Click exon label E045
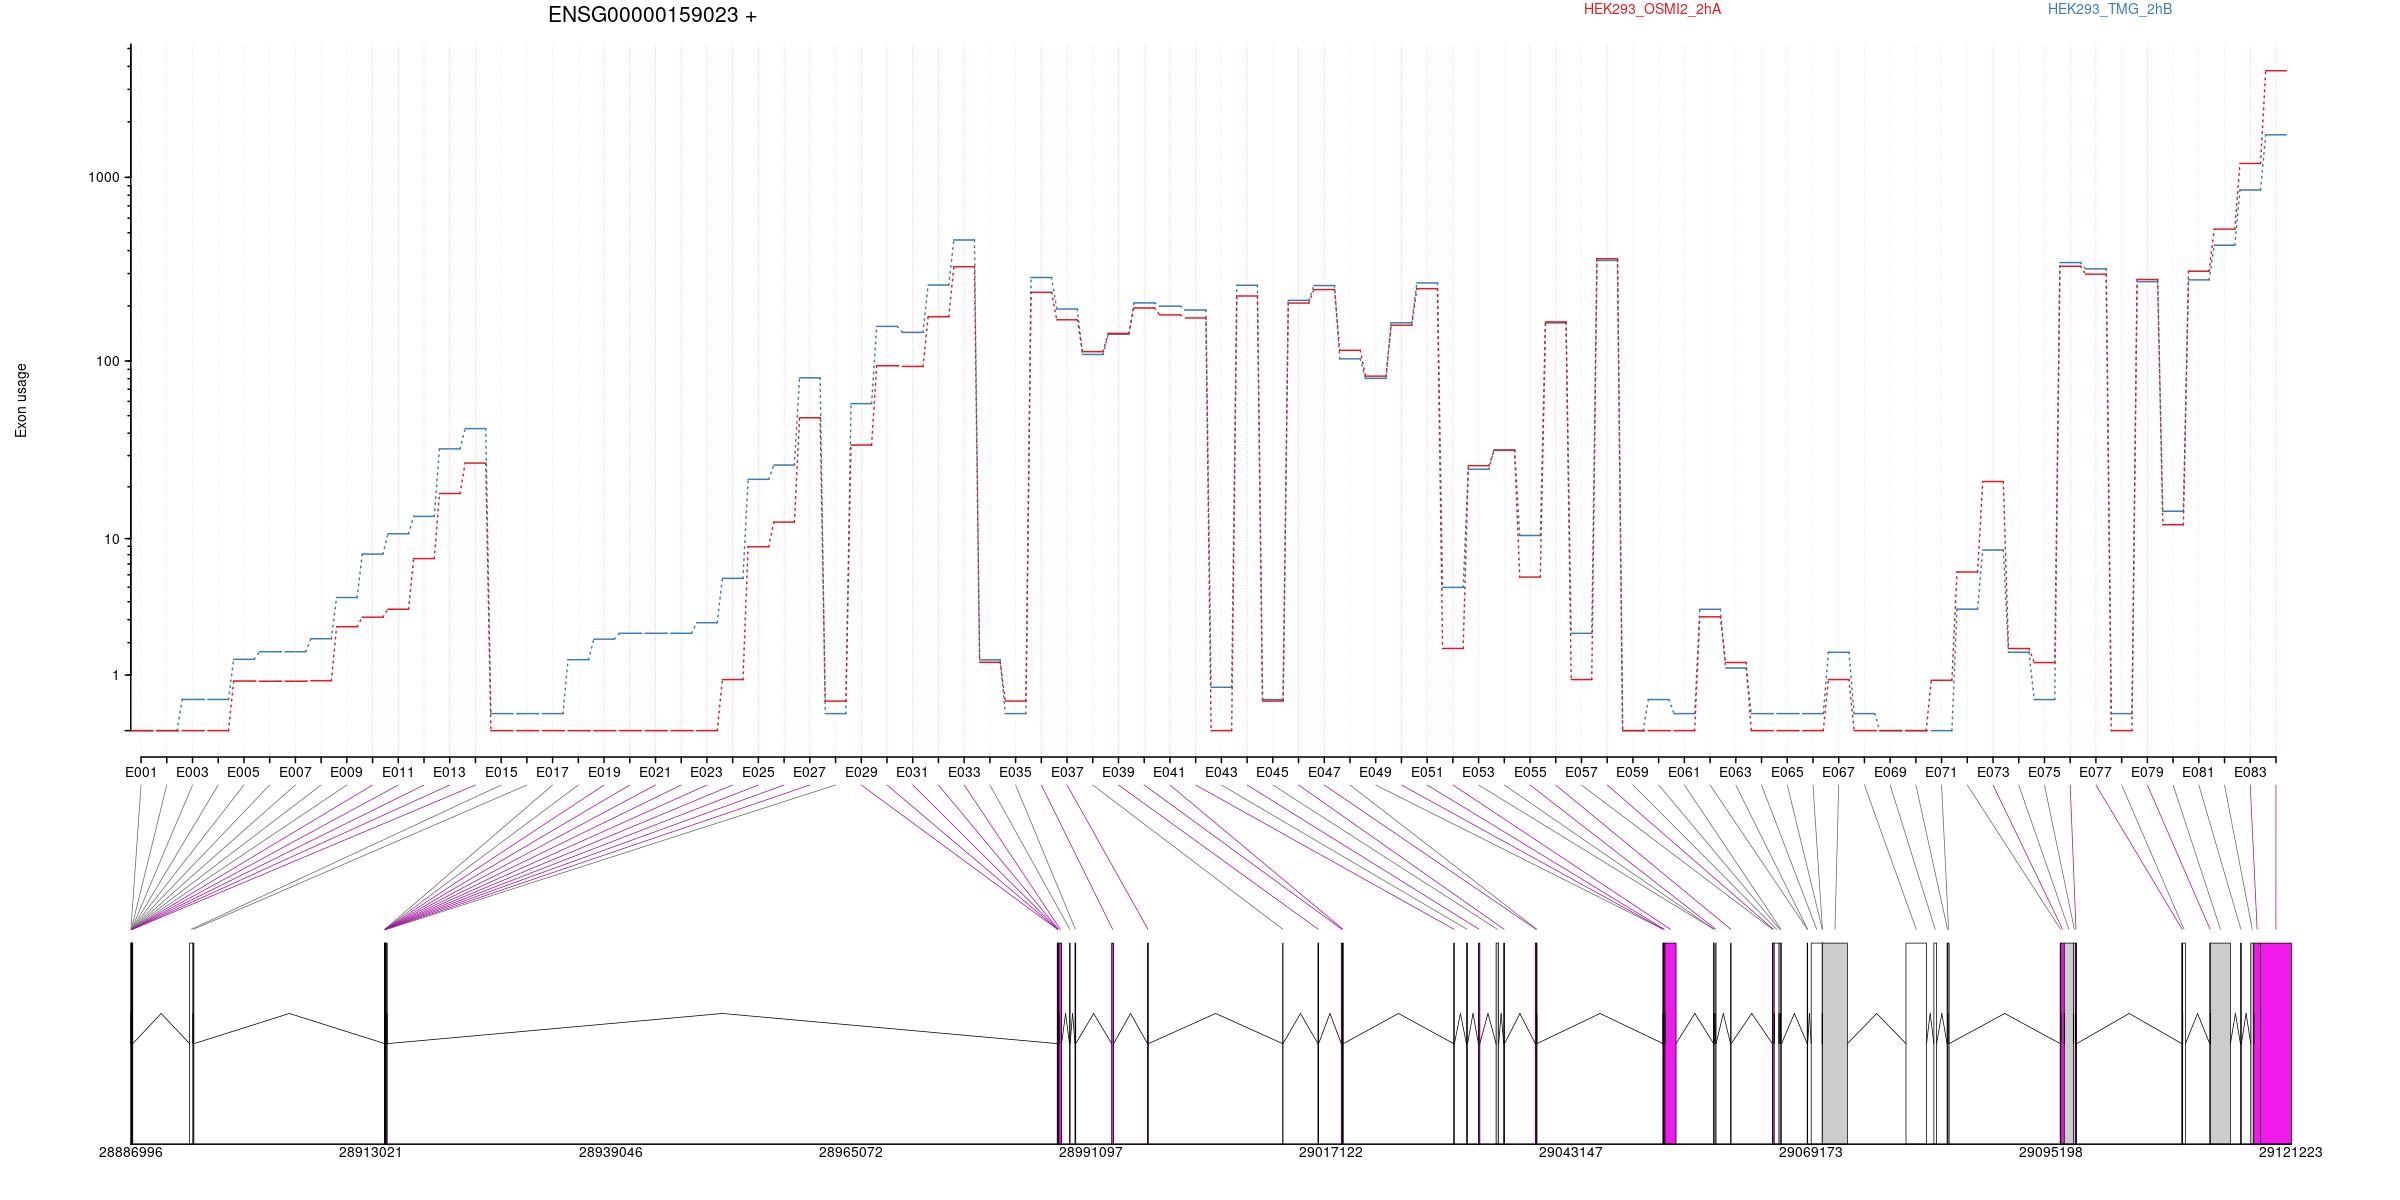Viewport: 2400px width, 1200px height. click(1272, 772)
